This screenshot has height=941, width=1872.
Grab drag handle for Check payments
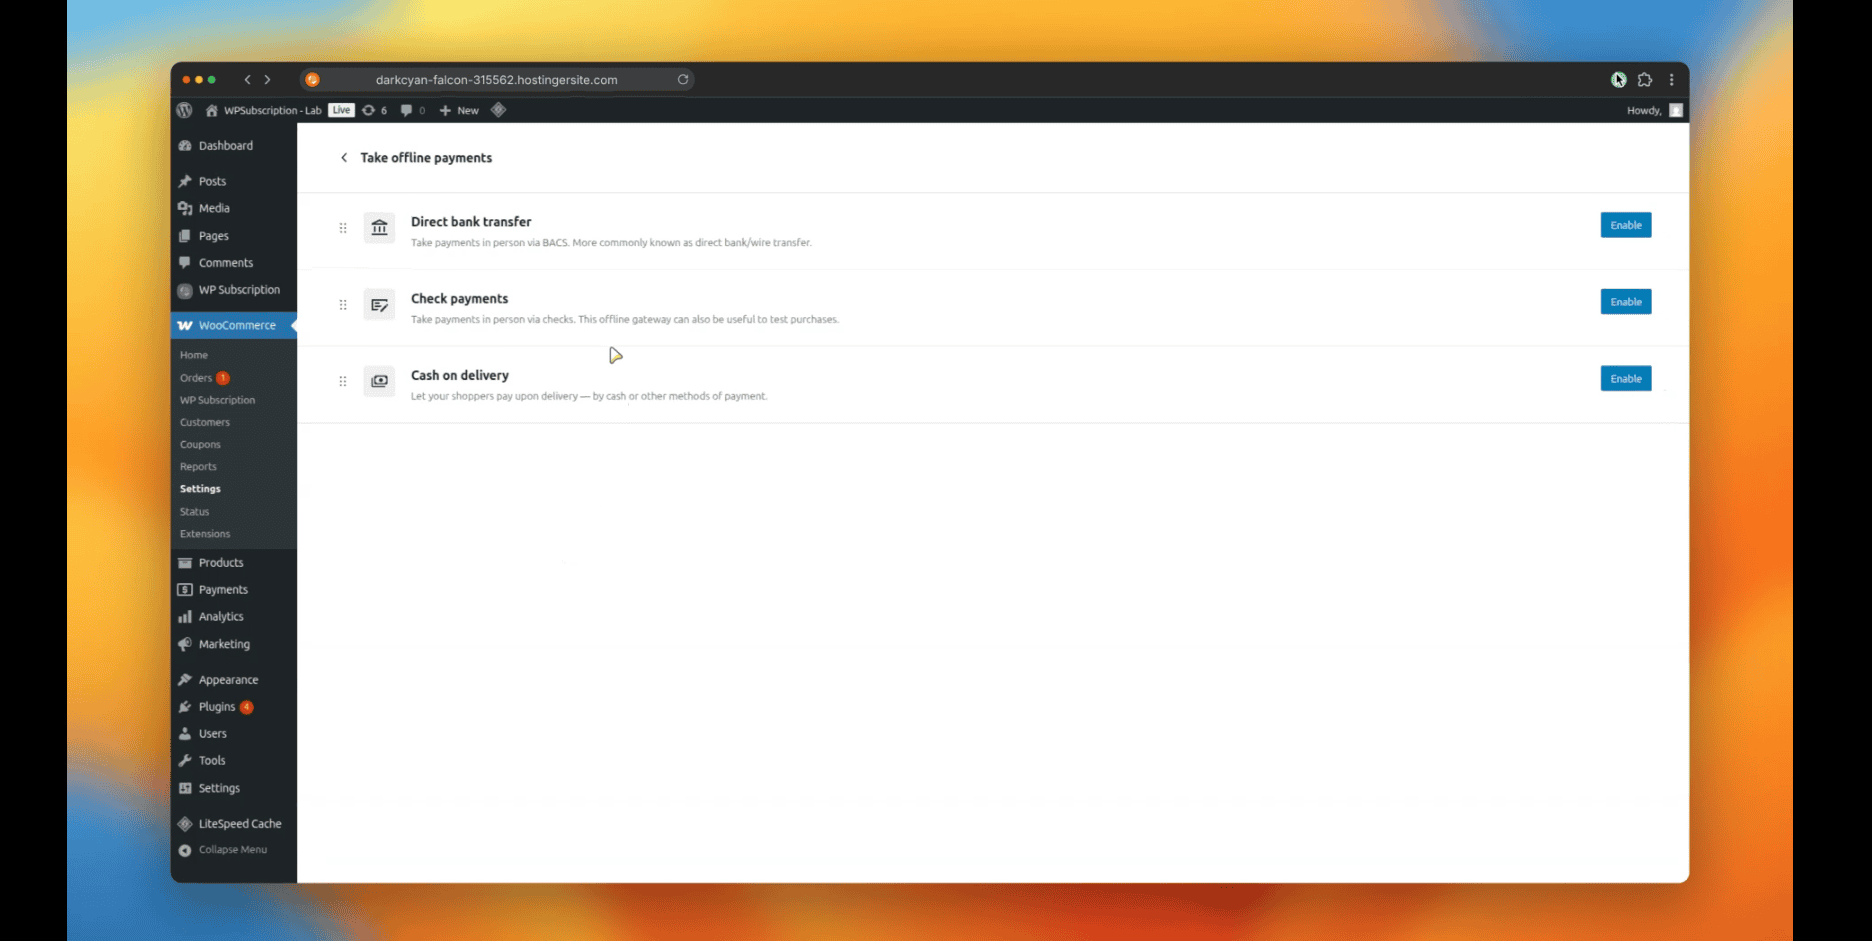pos(343,305)
